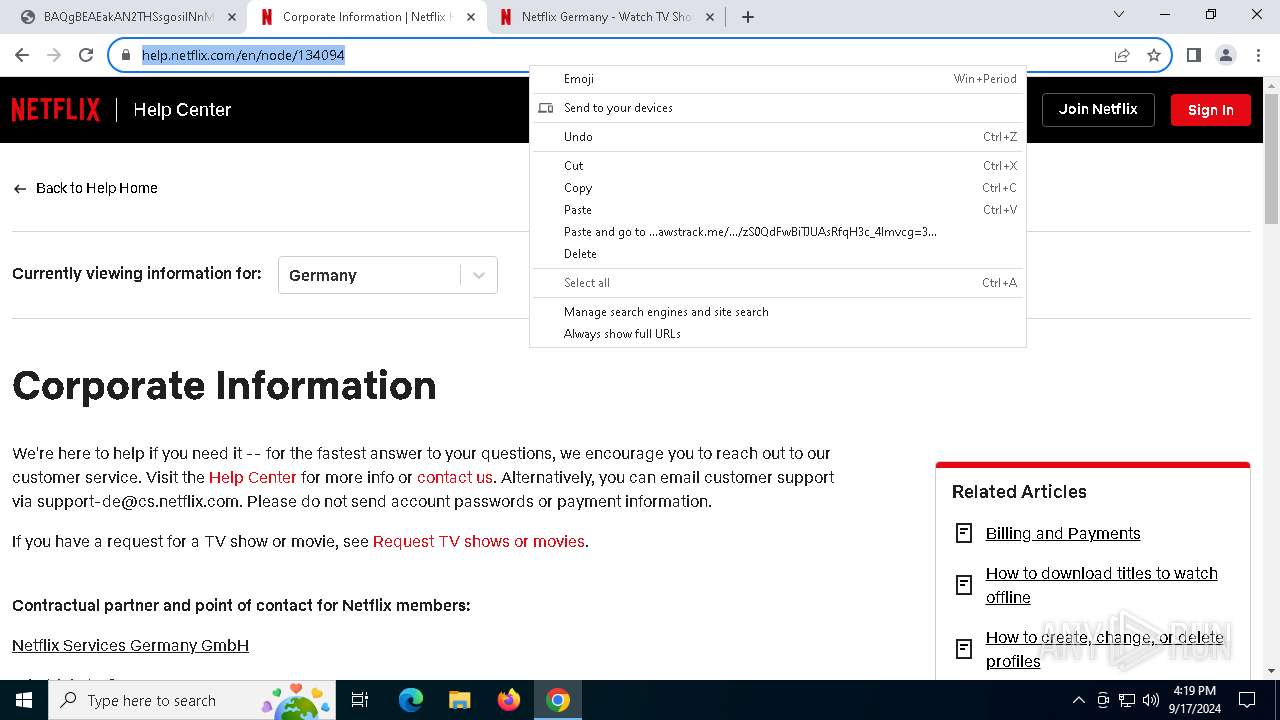
Task: Switch to the Netflix Germany tab
Action: pyautogui.click(x=607, y=17)
